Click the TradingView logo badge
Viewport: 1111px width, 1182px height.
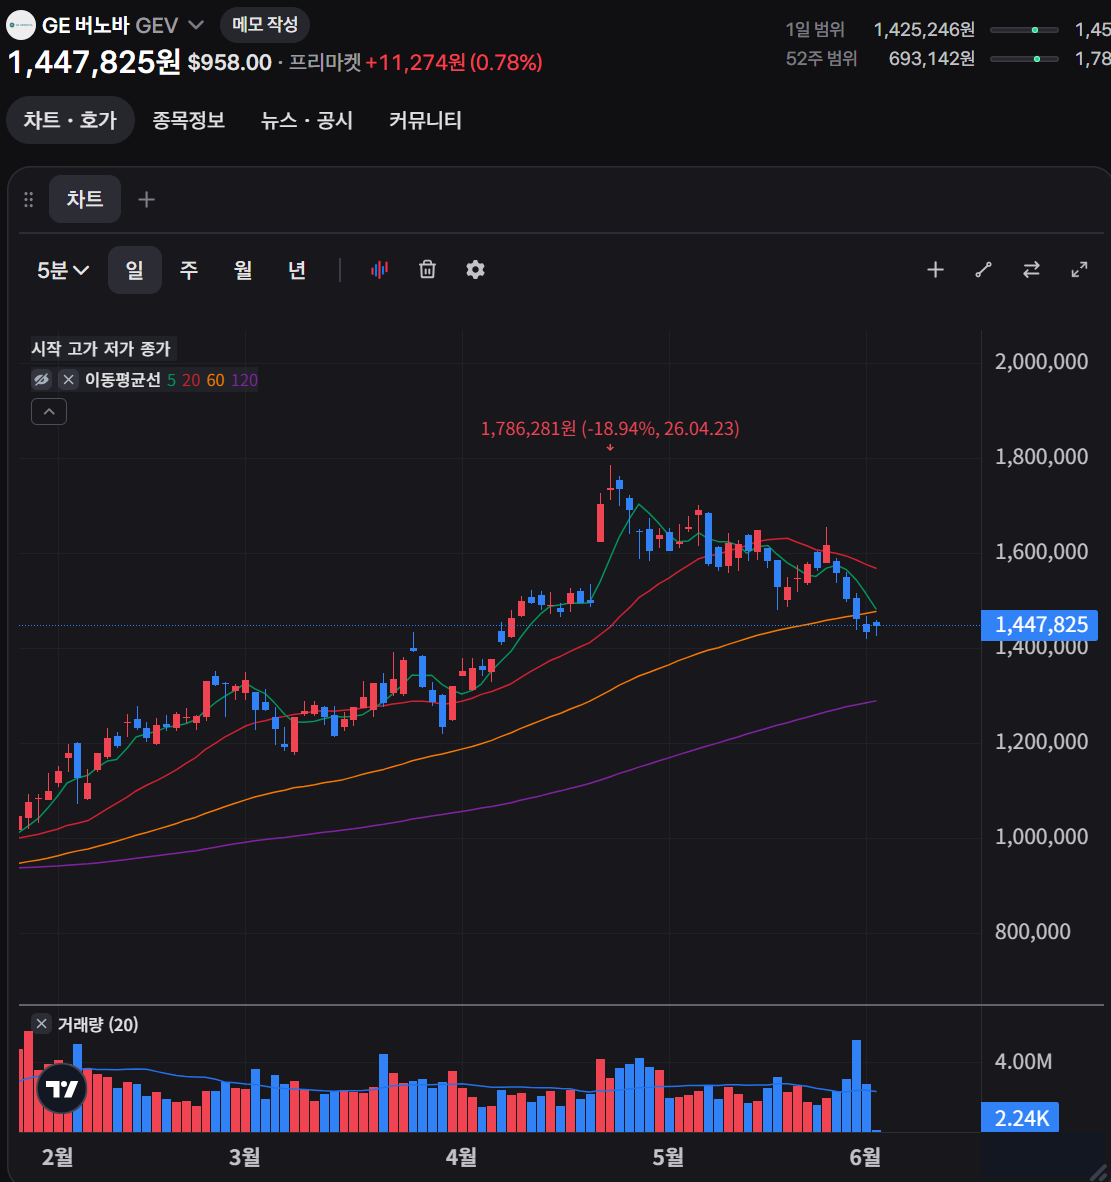click(62, 1089)
